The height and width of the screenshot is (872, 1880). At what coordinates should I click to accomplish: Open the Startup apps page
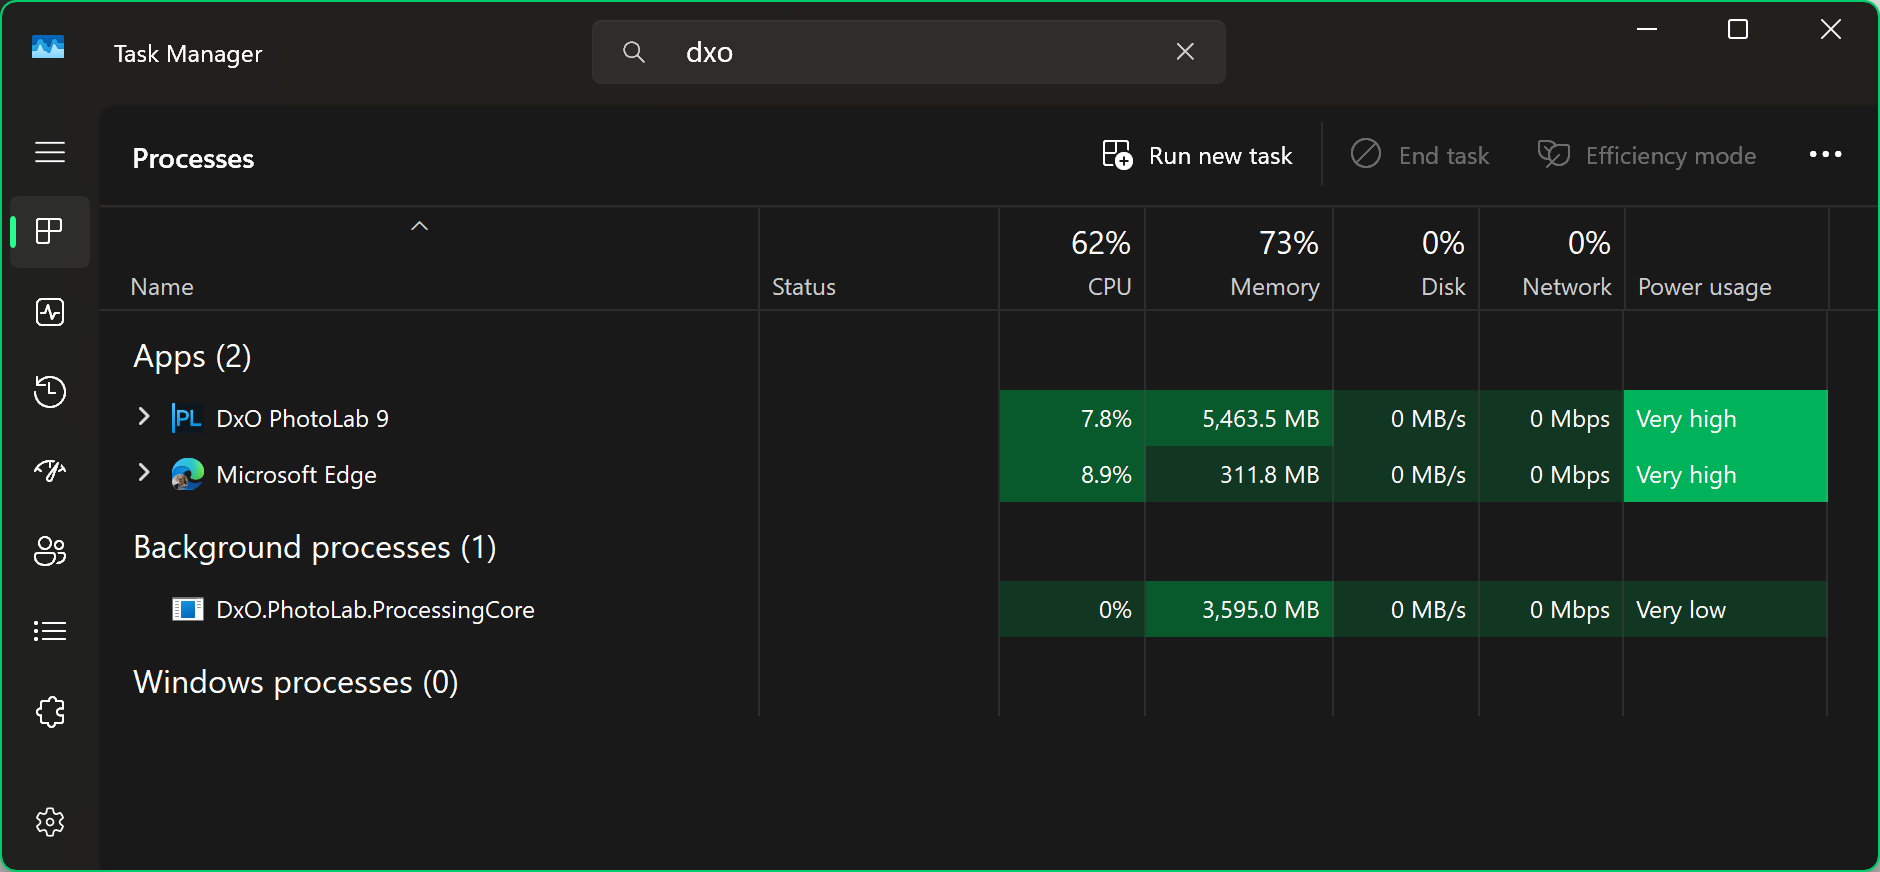click(x=50, y=470)
